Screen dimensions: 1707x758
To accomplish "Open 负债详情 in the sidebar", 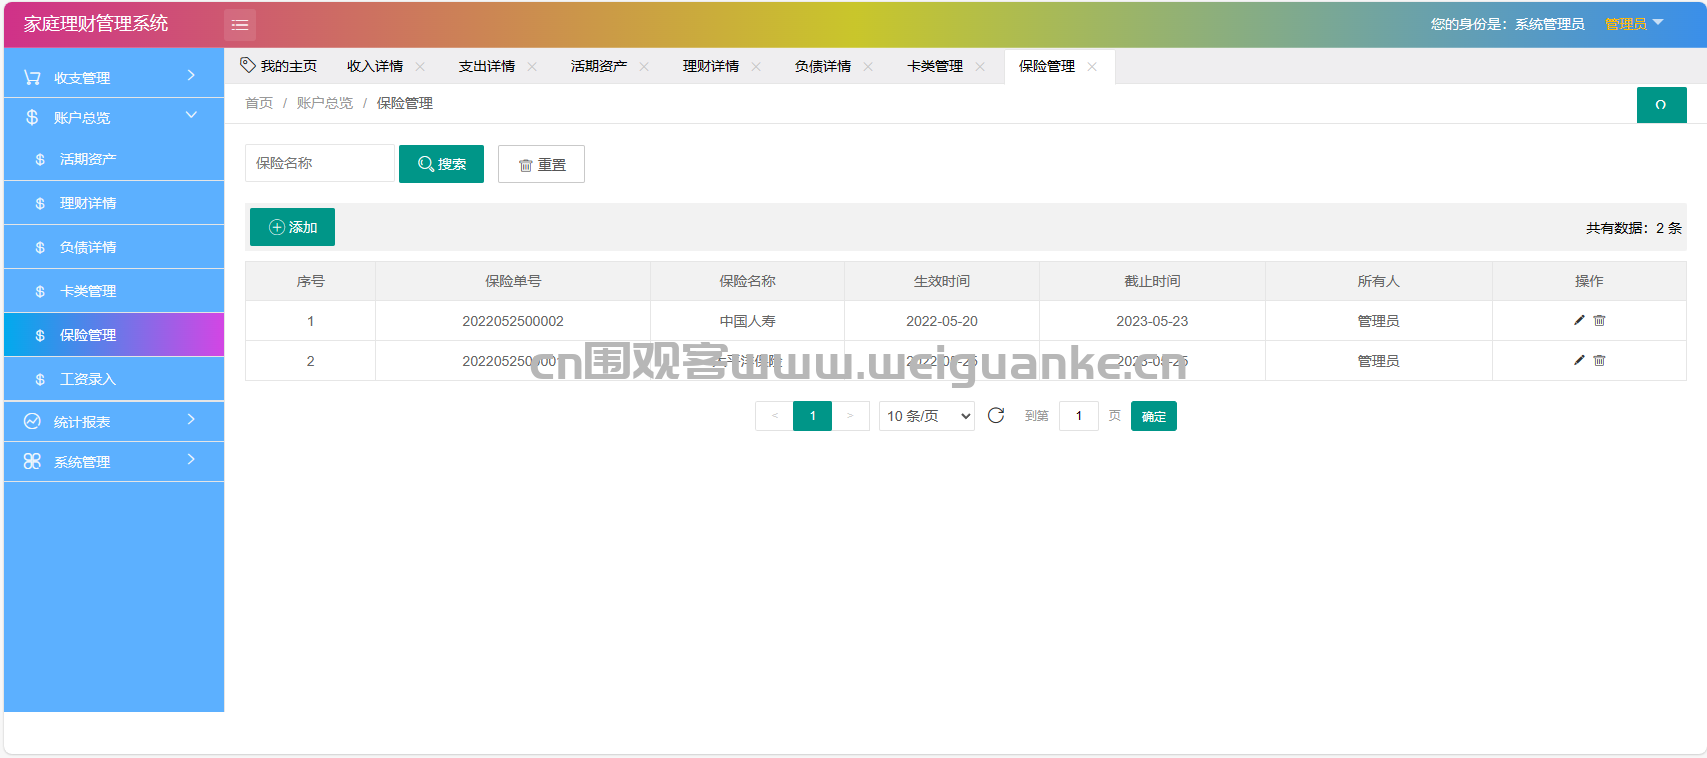I will pos(114,247).
